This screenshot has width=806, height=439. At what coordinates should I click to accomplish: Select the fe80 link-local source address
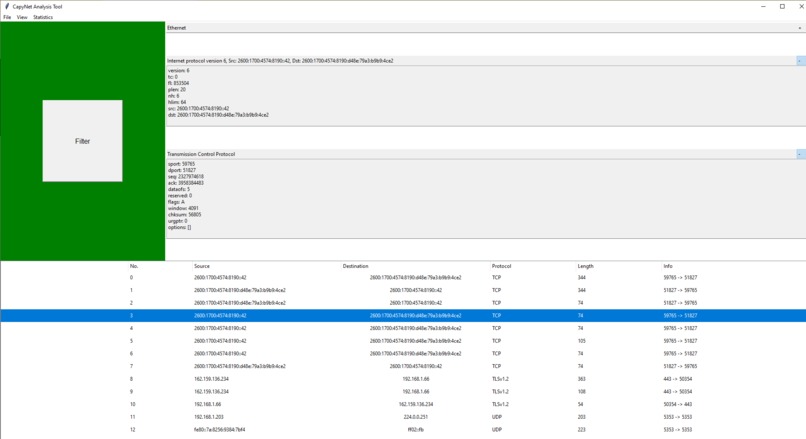click(x=219, y=430)
